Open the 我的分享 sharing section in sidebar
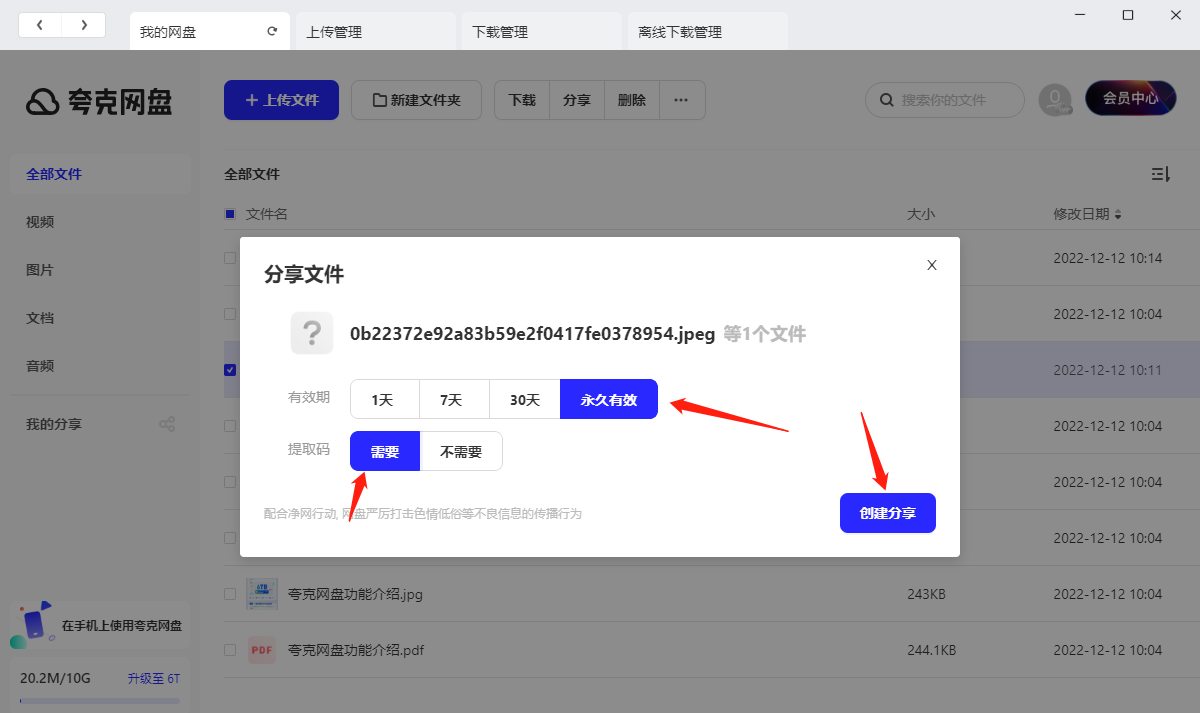 (x=51, y=423)
